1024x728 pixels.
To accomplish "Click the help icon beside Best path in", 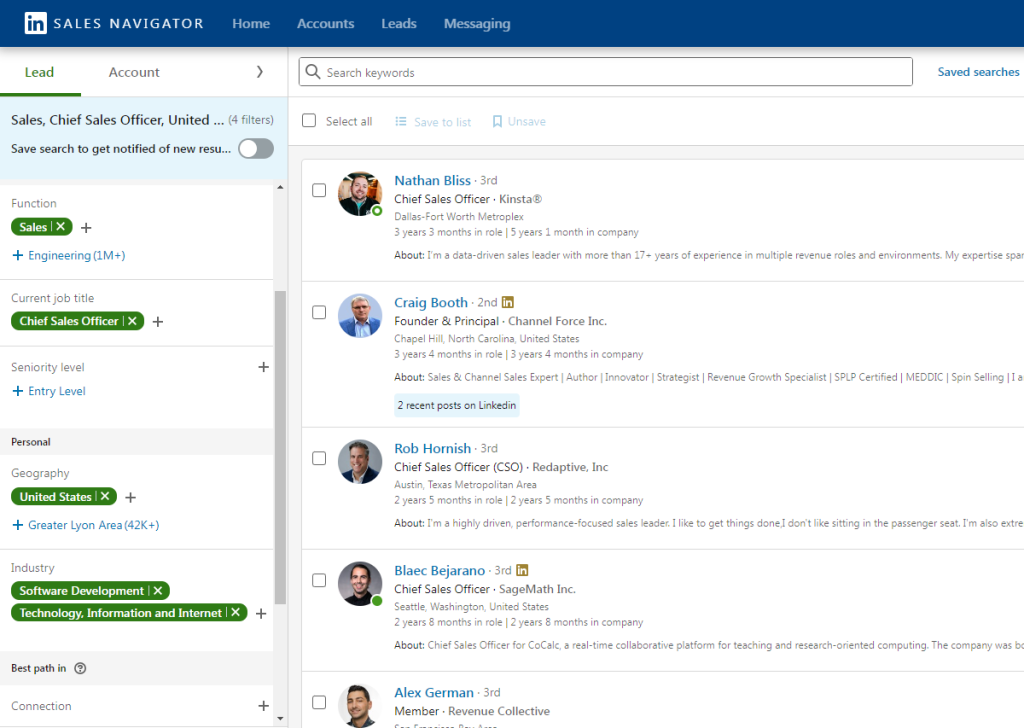I will point(81,668).
